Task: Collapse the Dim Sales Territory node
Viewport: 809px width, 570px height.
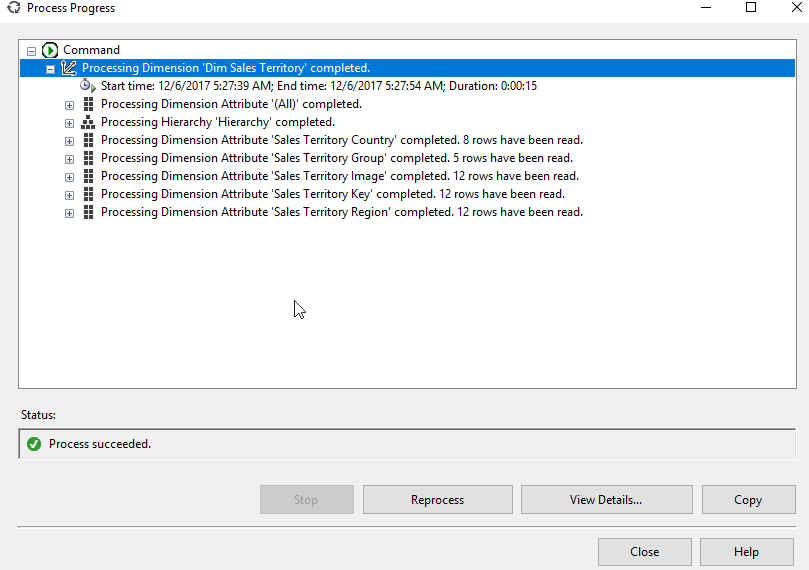Action: 50,69
